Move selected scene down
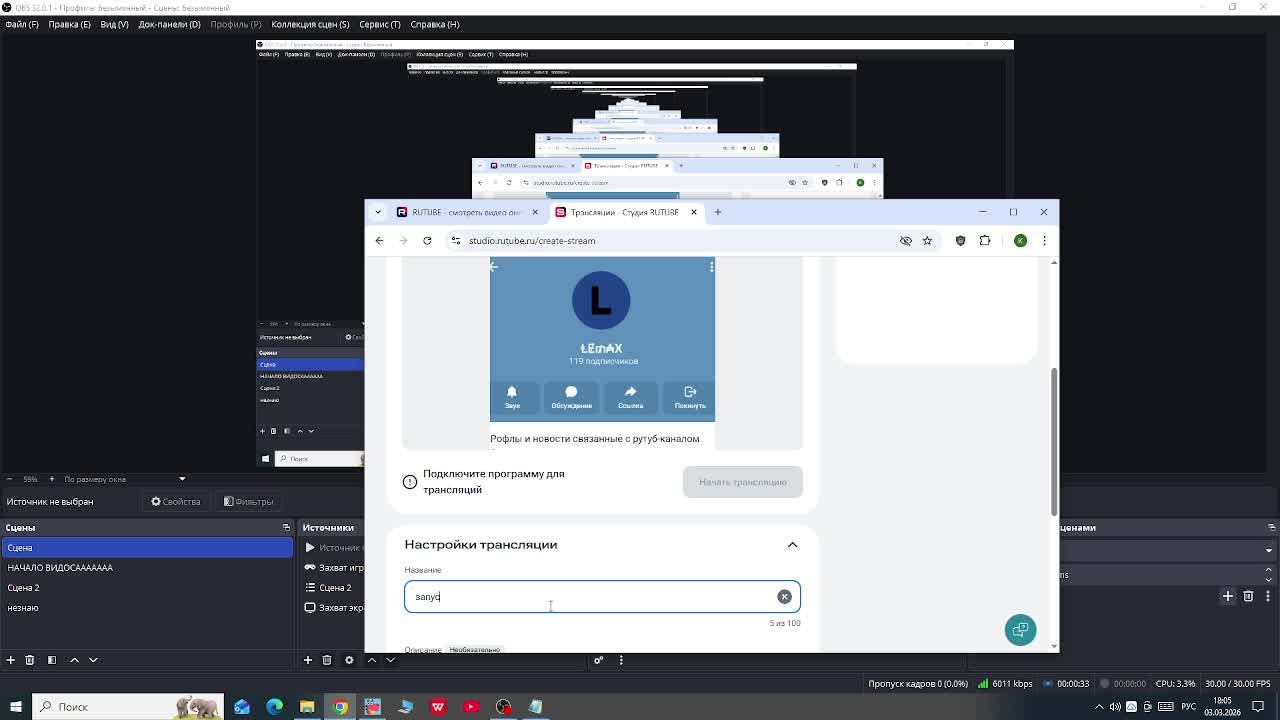 click(93, 660)
